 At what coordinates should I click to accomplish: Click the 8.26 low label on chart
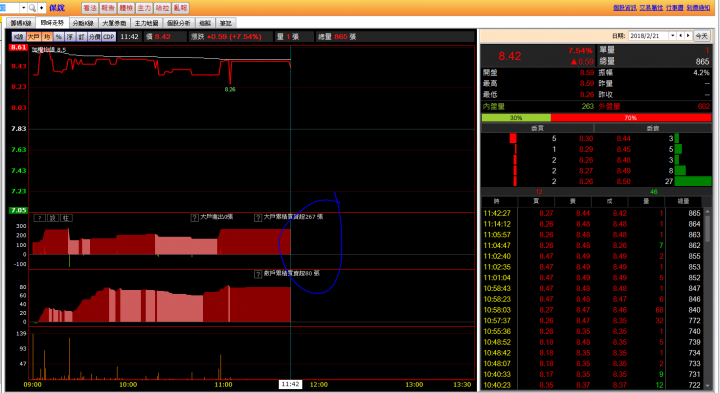(230, 90)
